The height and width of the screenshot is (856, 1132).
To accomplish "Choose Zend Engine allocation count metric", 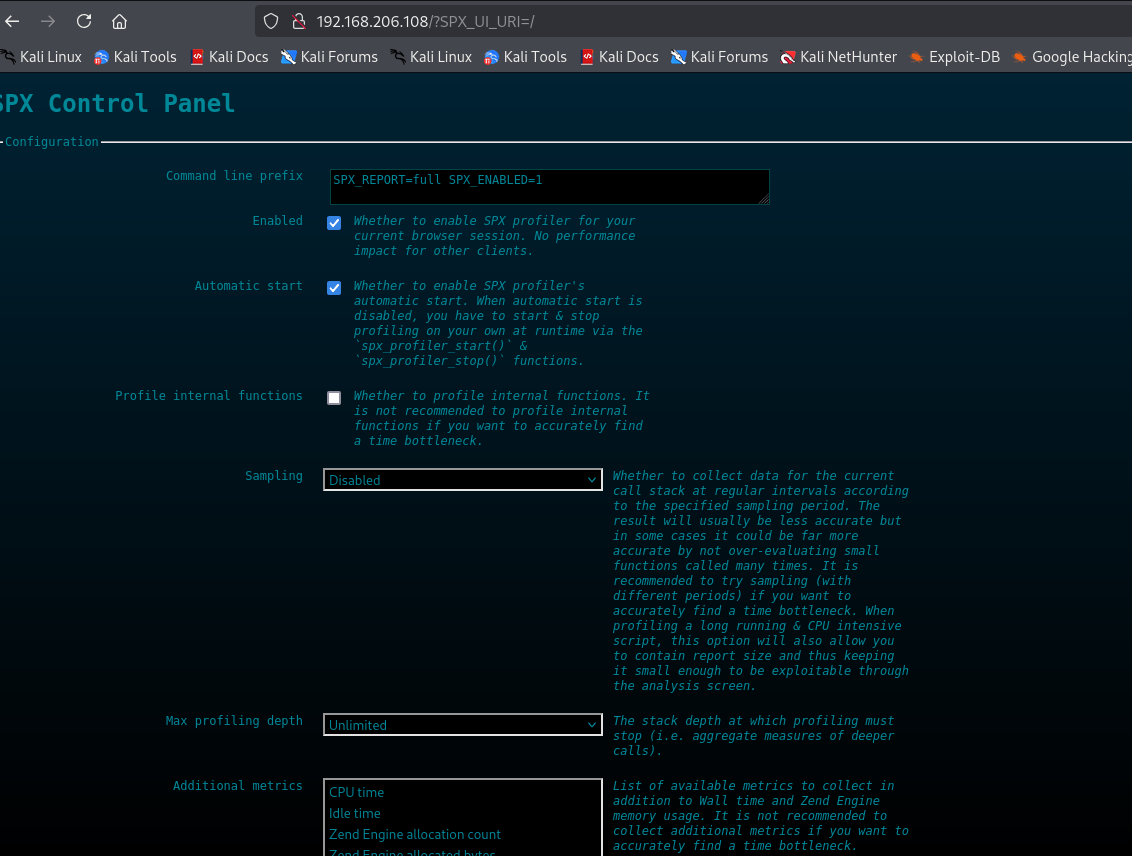I will 415,834.
